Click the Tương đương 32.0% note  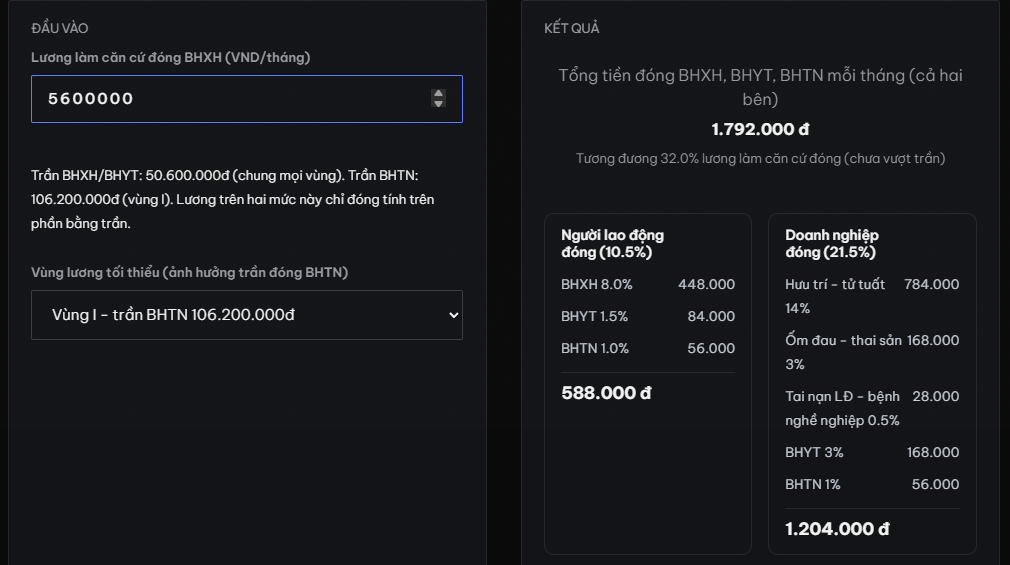(760, 158)
